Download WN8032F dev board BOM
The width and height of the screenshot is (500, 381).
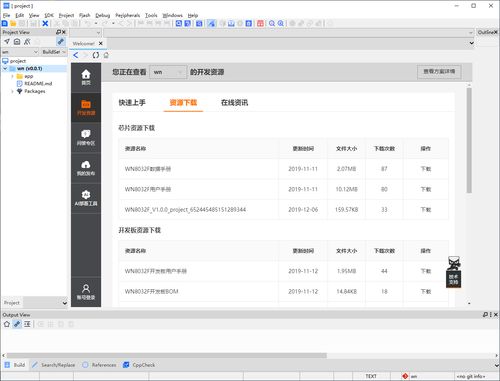[x=426, y=292]
